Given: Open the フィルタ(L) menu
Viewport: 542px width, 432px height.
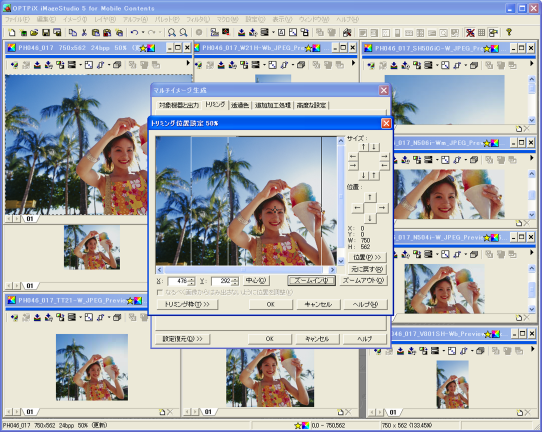Looking at the screenshot, I should tap(198, 19).
